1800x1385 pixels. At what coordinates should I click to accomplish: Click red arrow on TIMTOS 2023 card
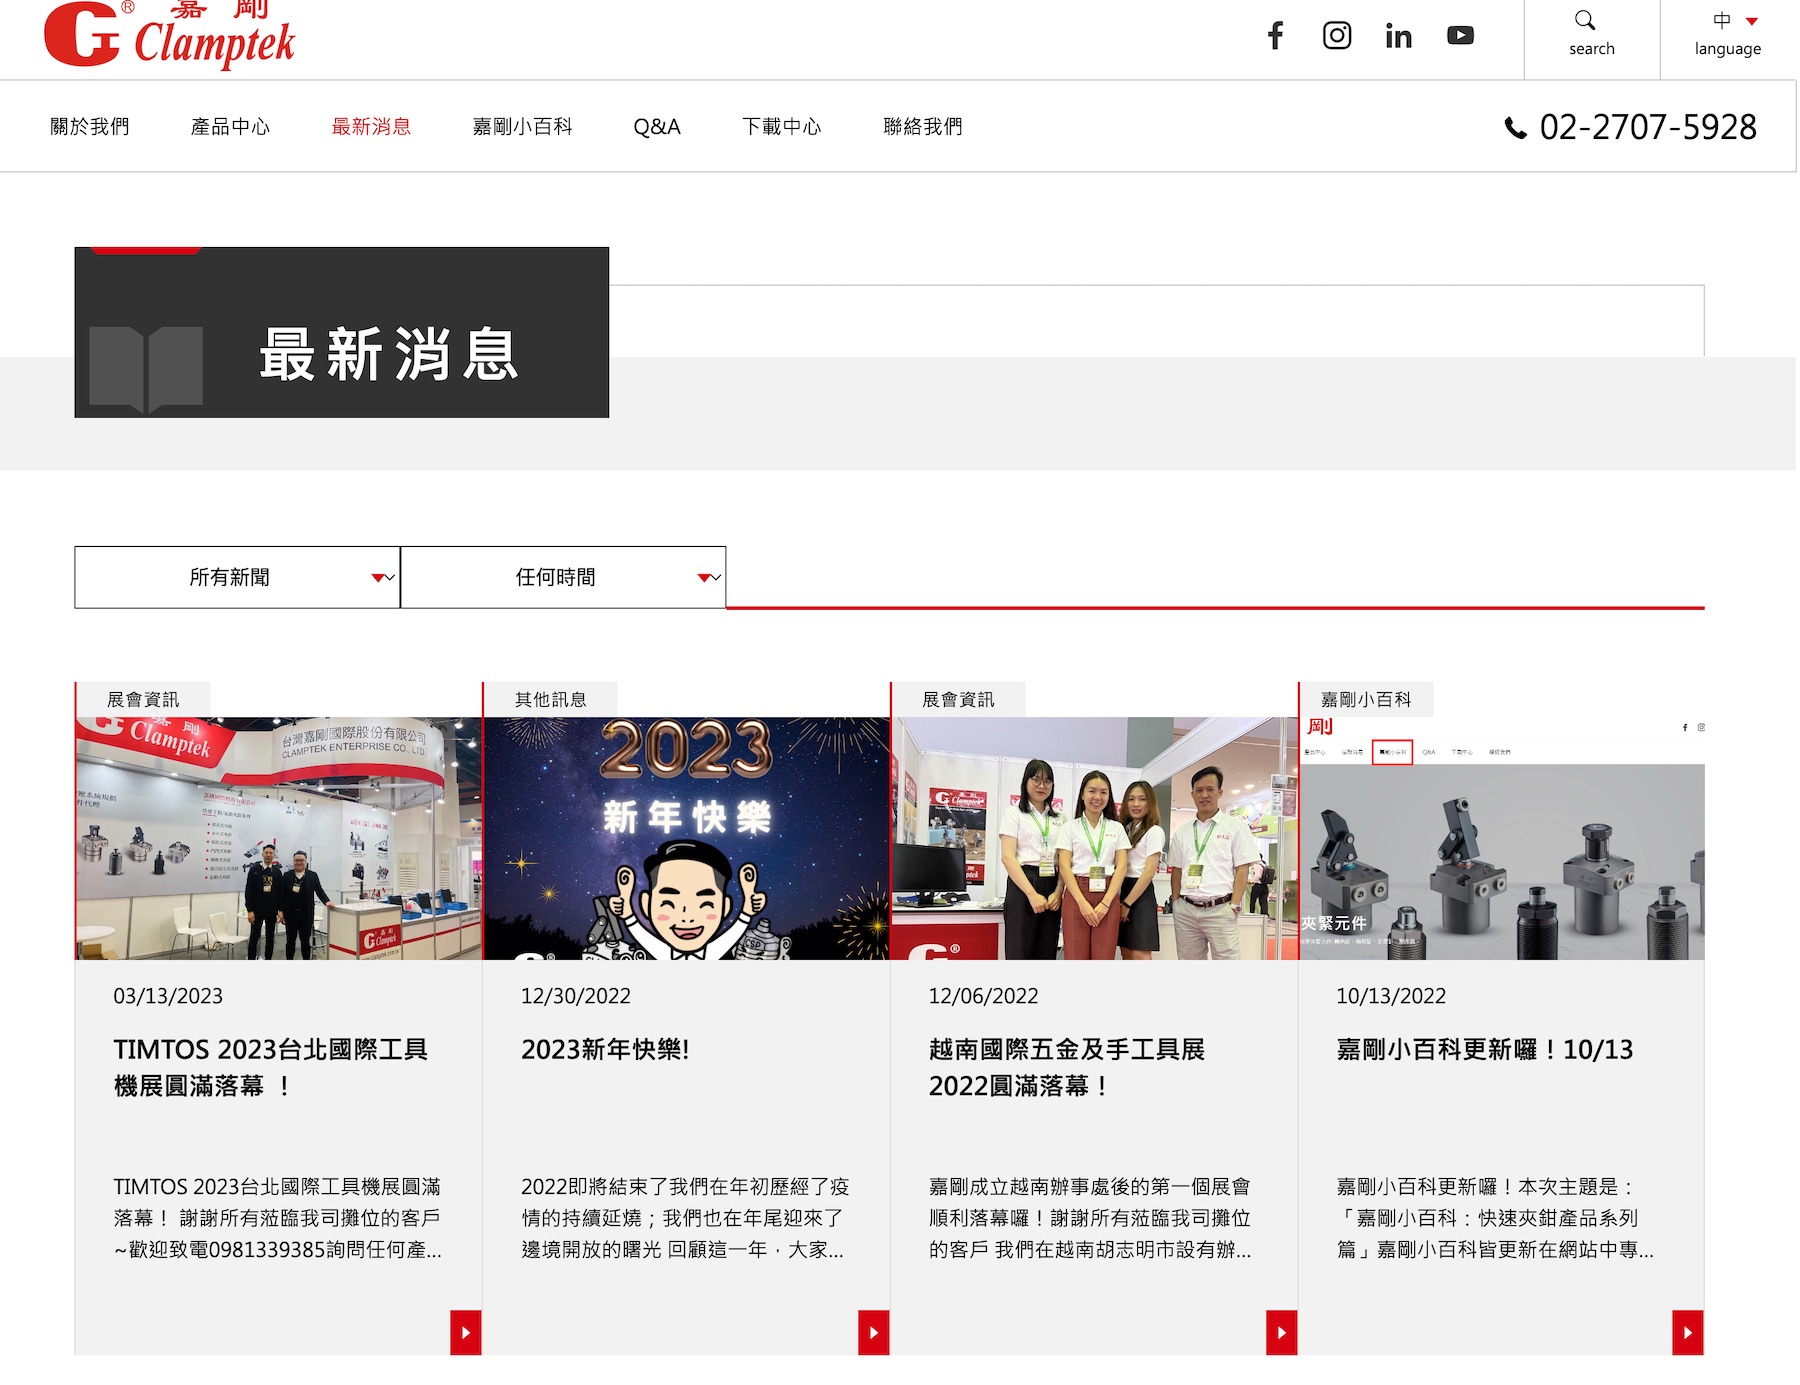coord(466,1332)
